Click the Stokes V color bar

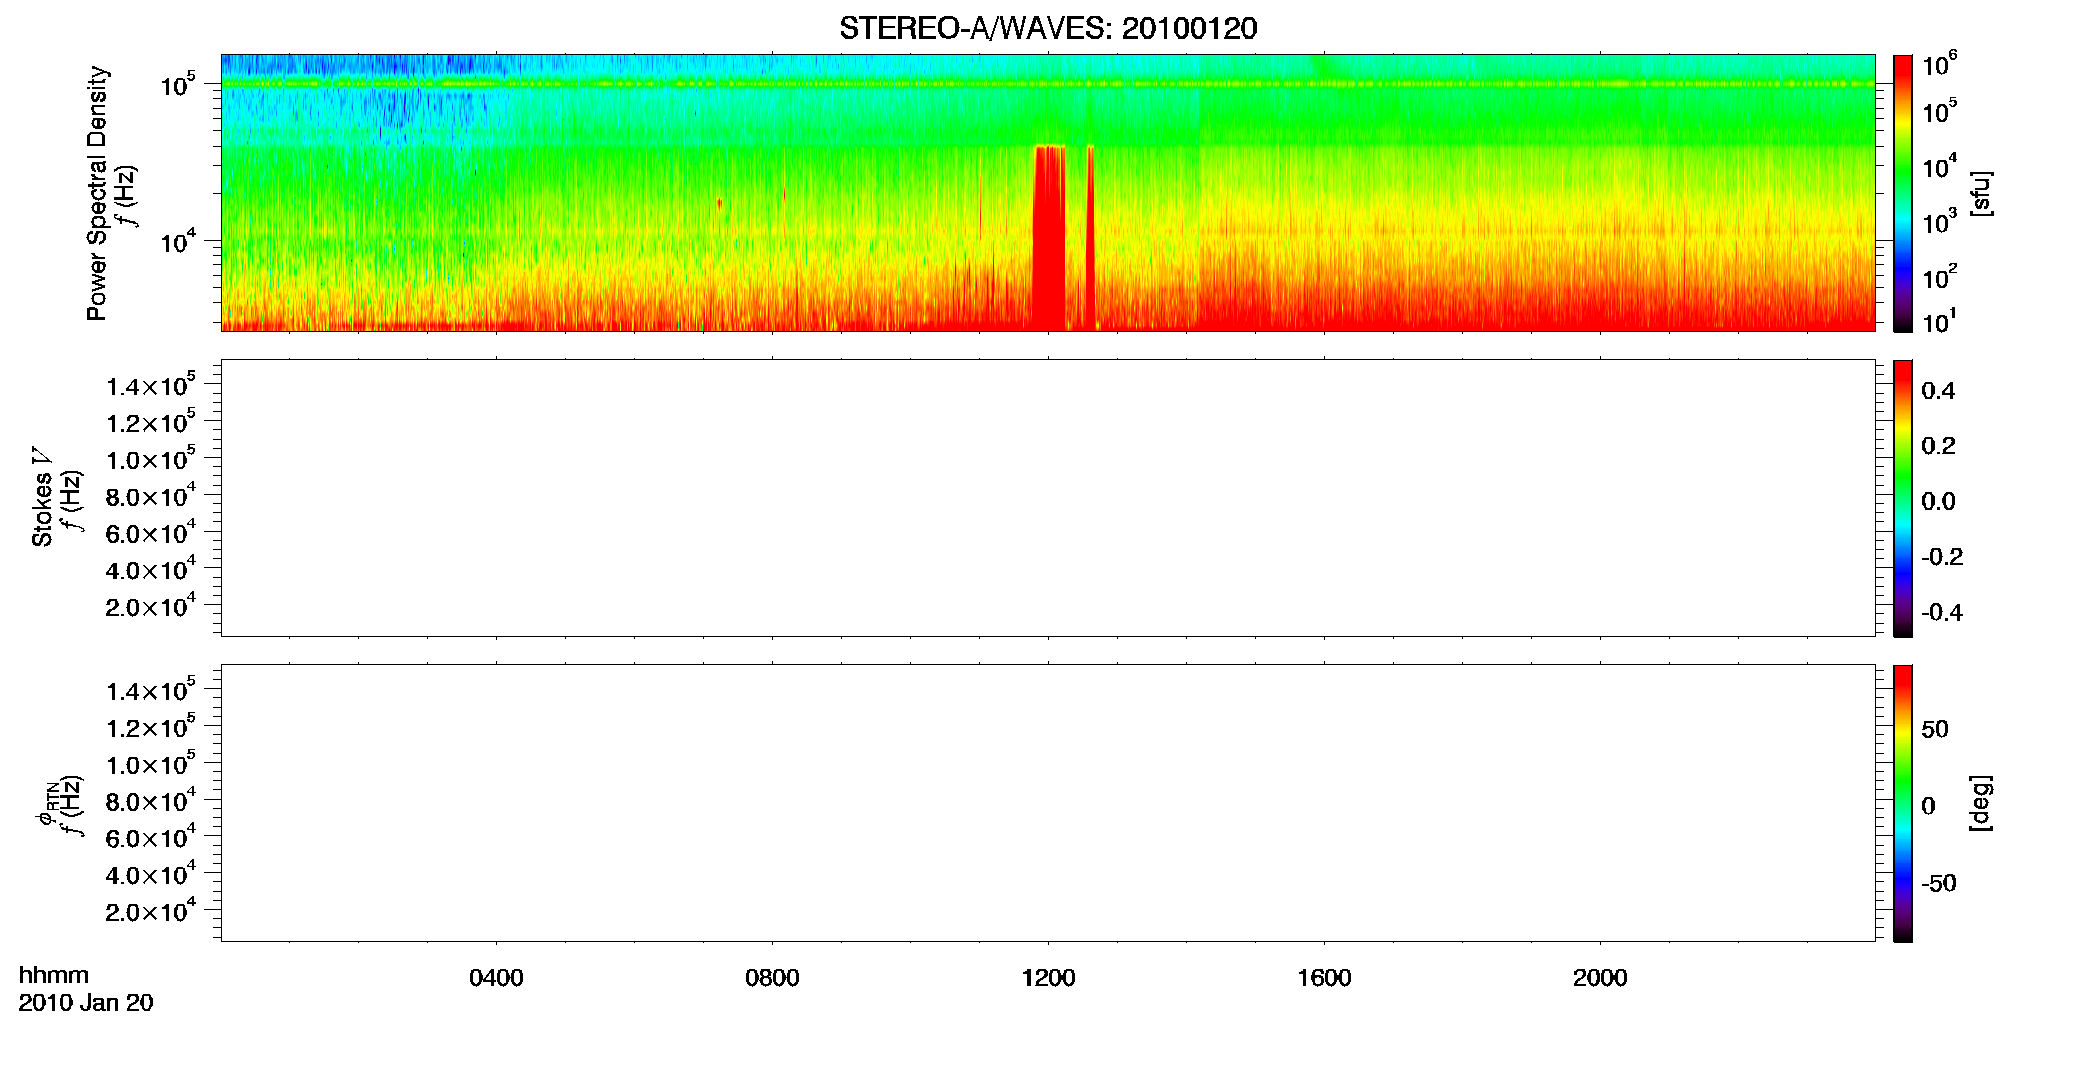1903,498
